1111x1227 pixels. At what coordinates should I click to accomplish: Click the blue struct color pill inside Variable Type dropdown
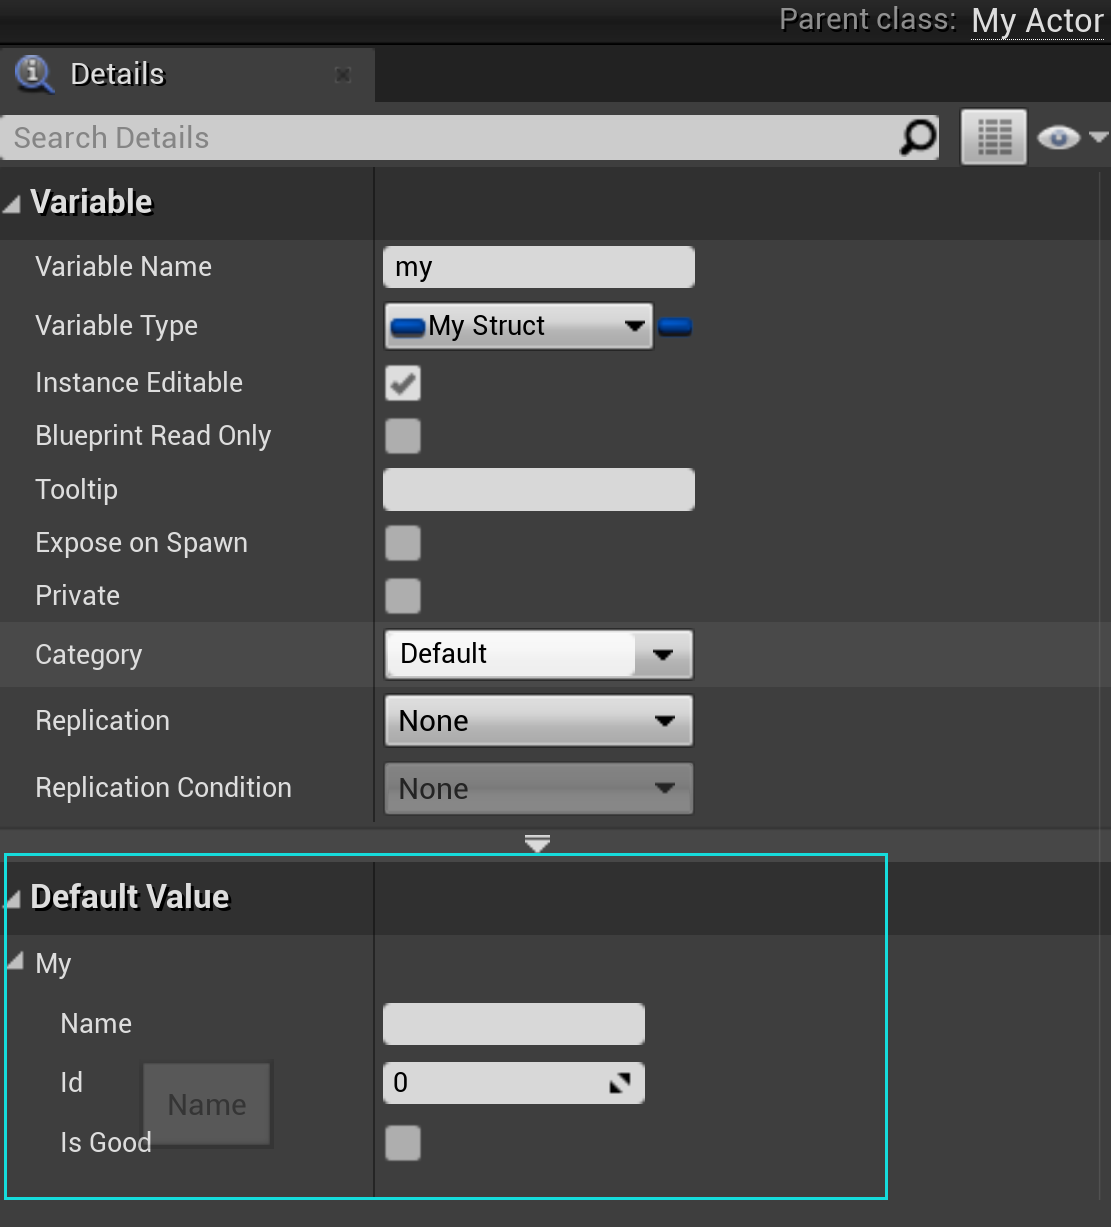408,326
